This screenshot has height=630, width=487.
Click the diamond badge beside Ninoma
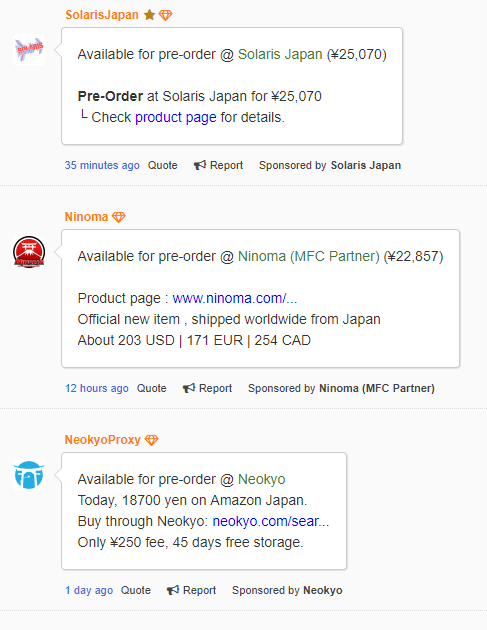tap(119, 217)
